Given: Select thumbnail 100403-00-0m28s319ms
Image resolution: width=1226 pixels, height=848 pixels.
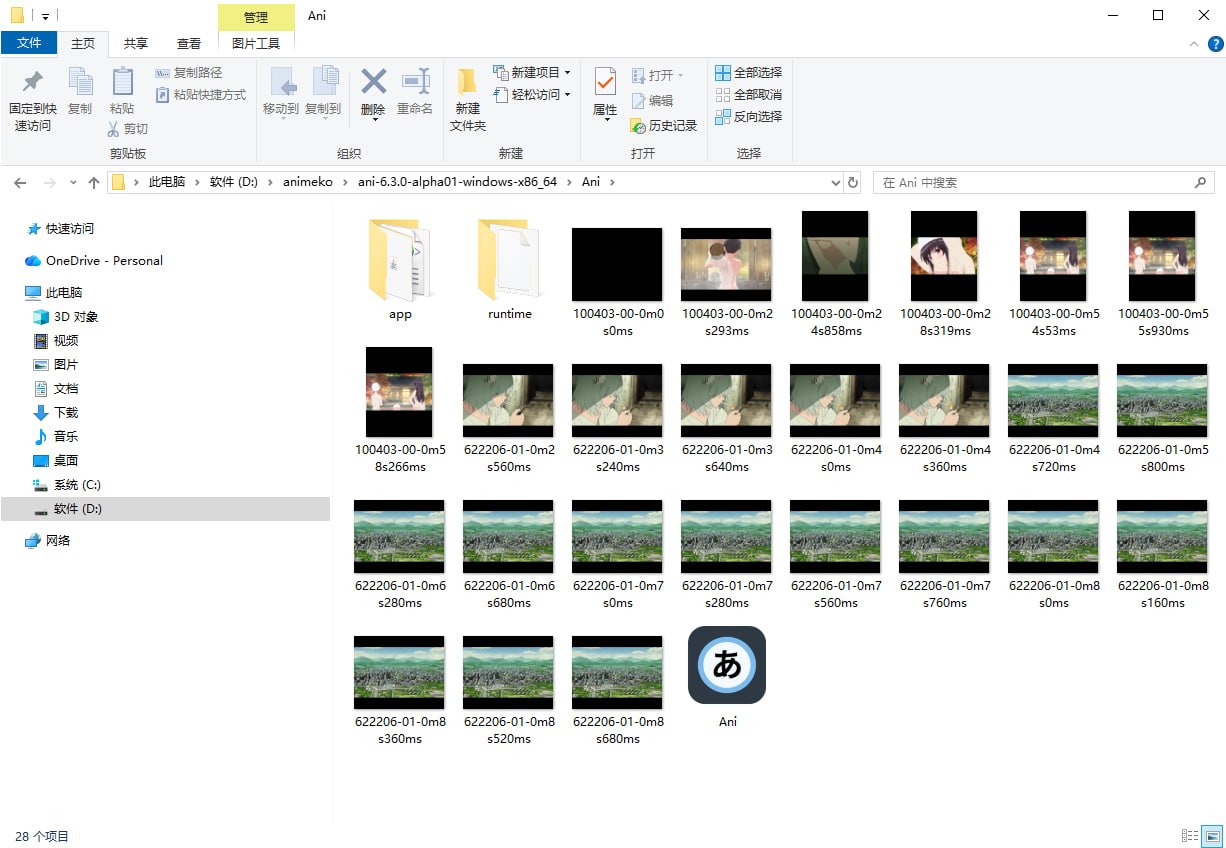Looking at the screenshot, I should (x=945, y=274).
